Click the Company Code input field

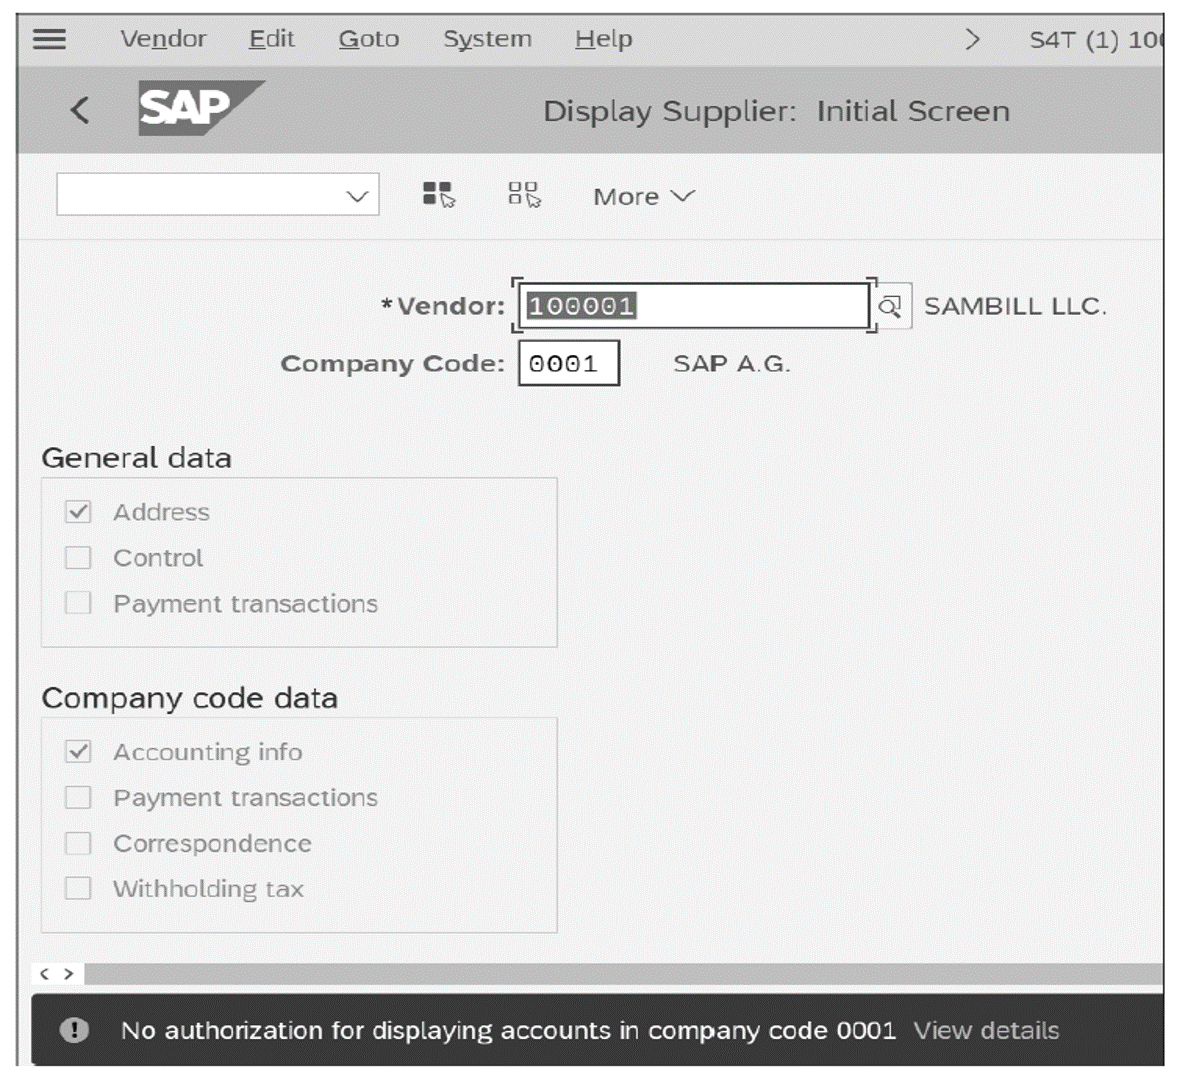coord(568,363)
